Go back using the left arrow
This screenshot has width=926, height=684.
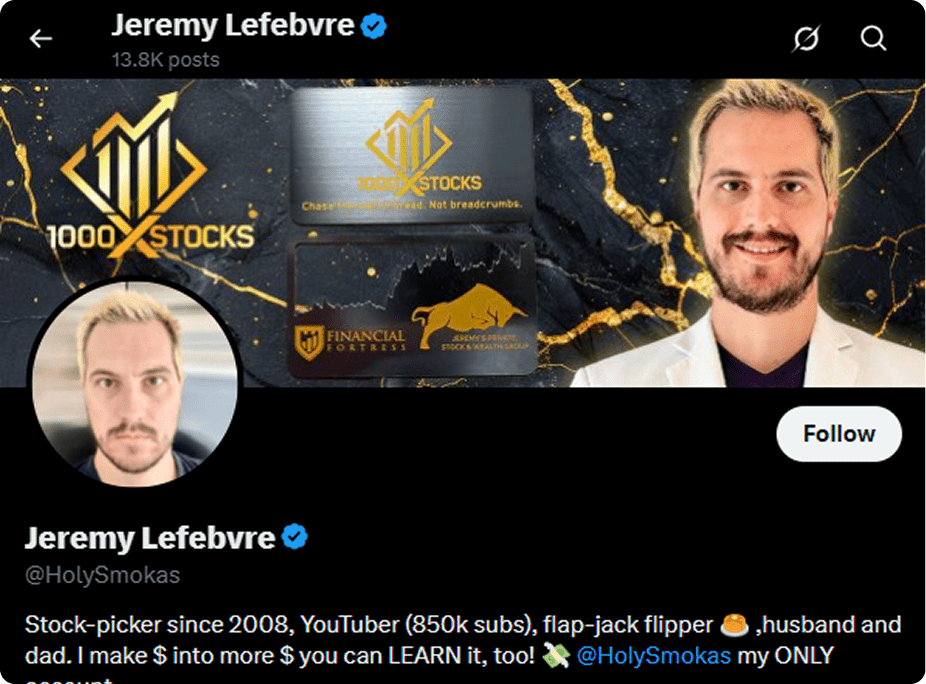point(41,39)
